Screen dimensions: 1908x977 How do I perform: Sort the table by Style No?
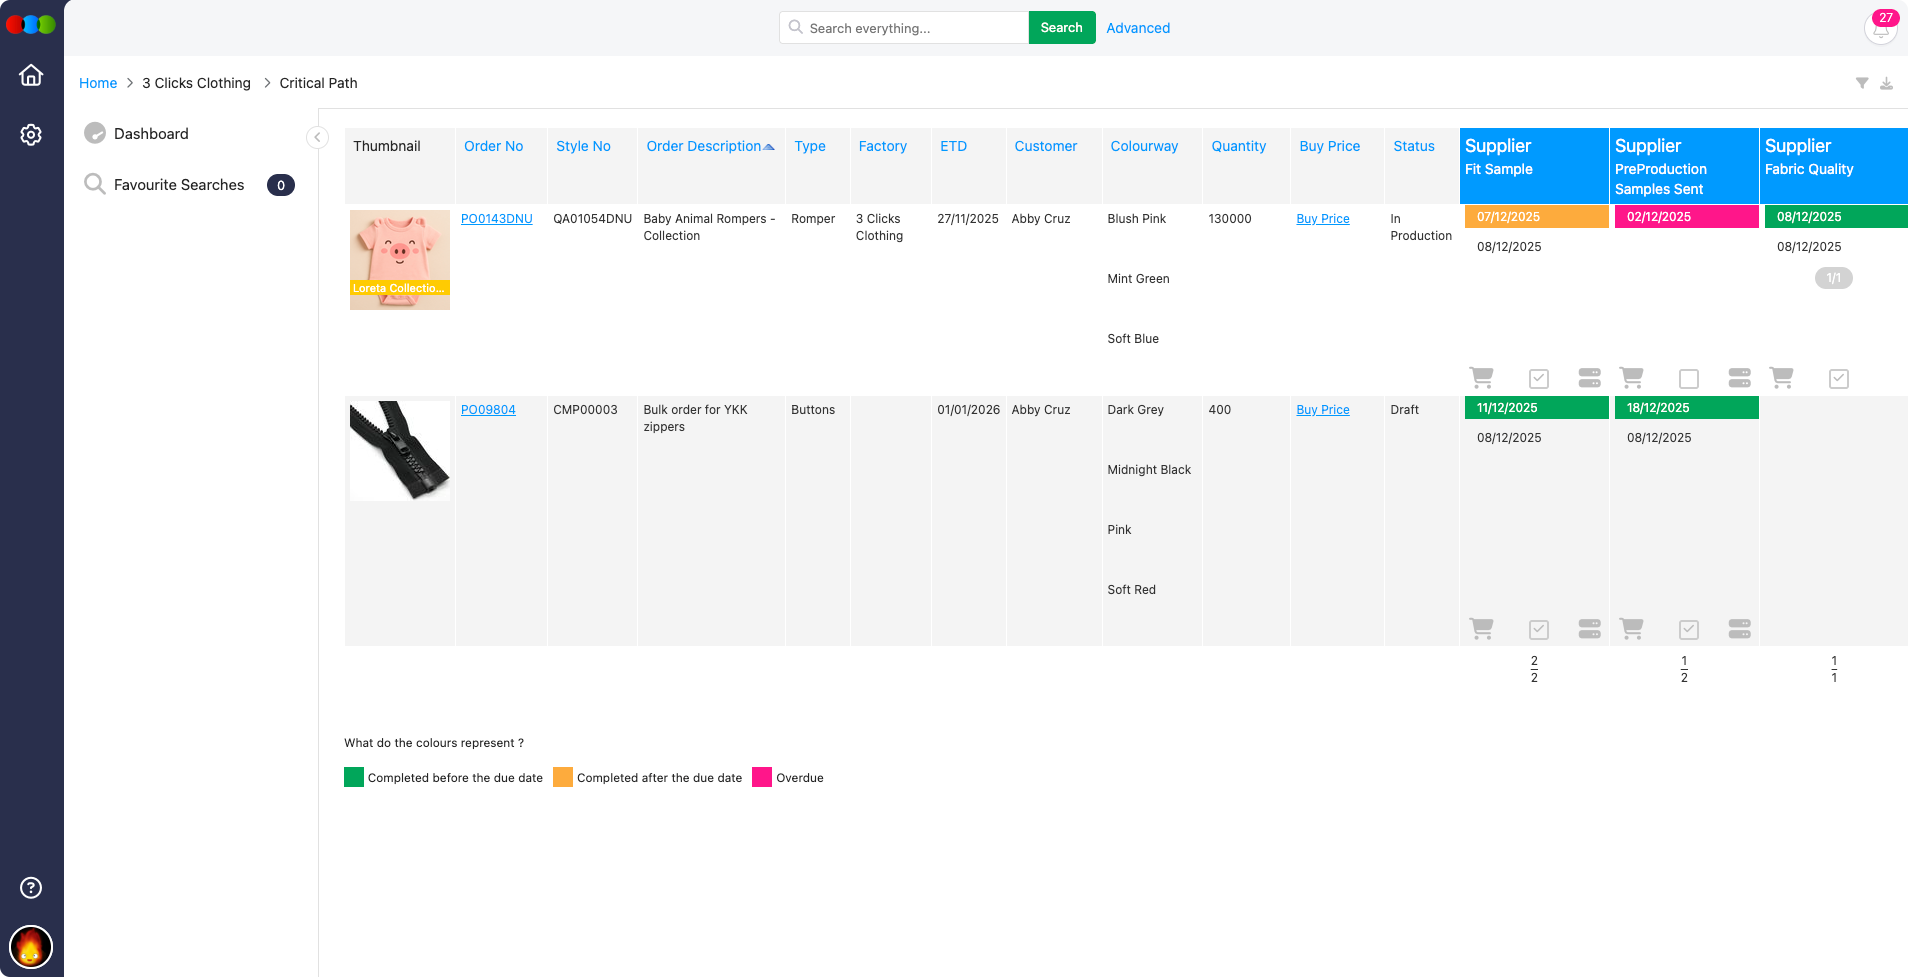click(x=583, y=146)
